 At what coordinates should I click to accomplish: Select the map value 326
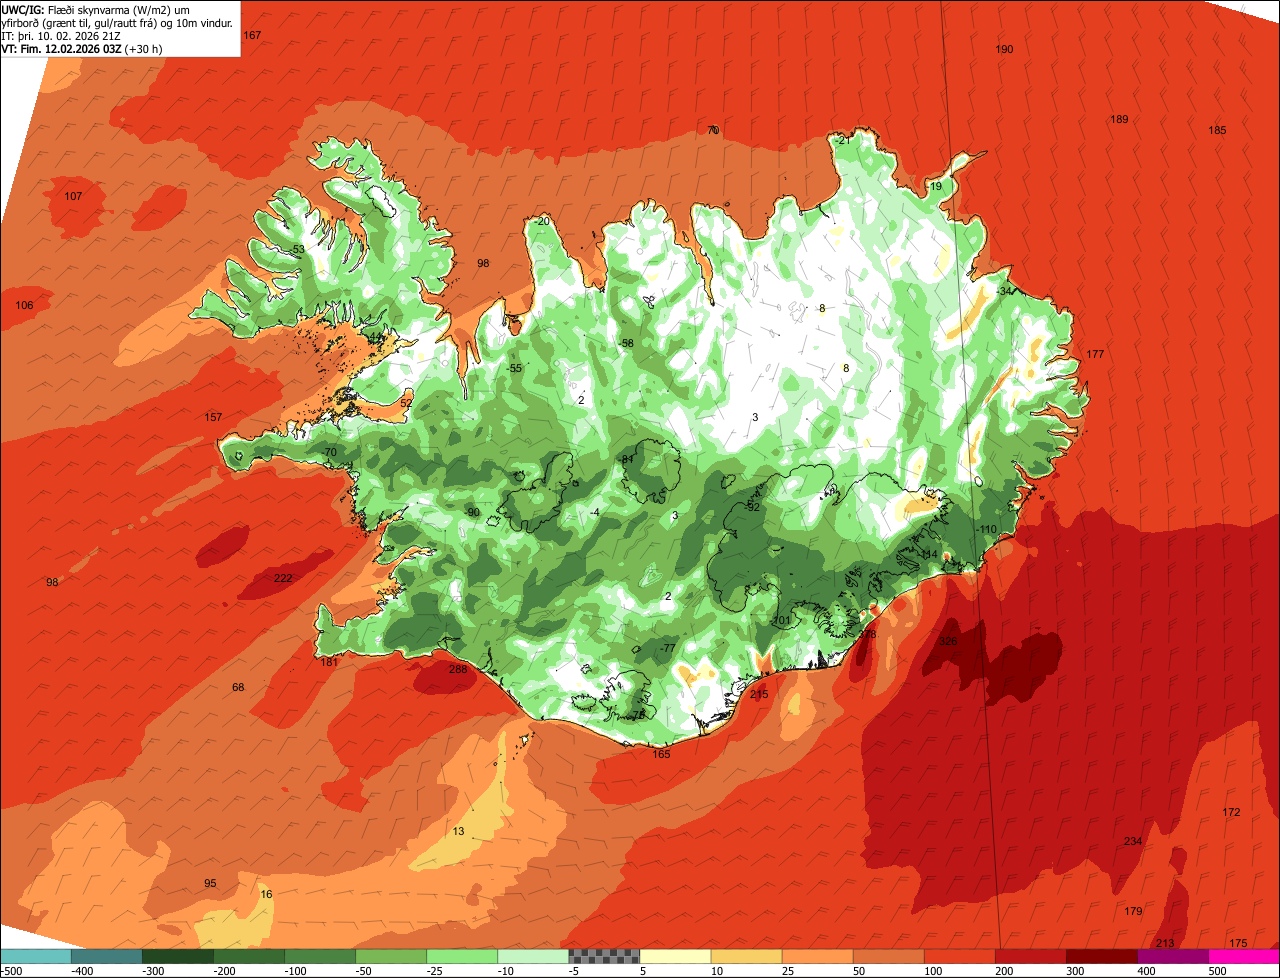[948, 641]
